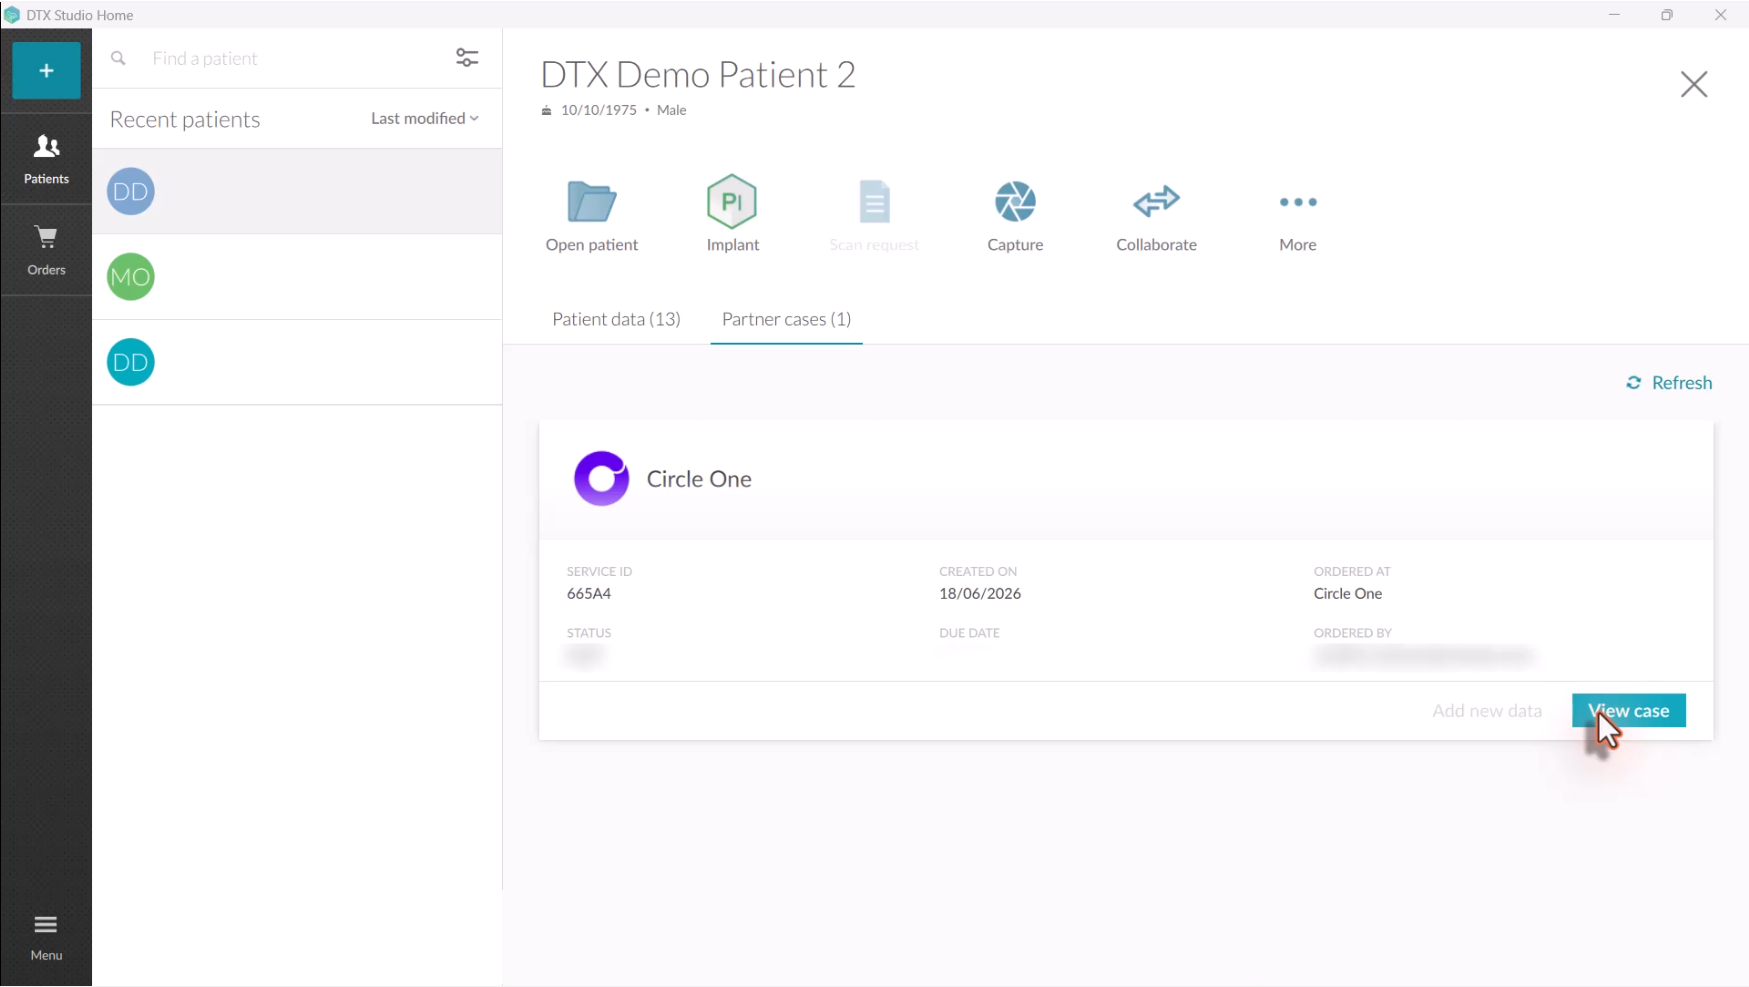Select the Partner cases (1) tab
Image resolution: width=1749 pixels, height=987 pixels.
pos(786,319)
